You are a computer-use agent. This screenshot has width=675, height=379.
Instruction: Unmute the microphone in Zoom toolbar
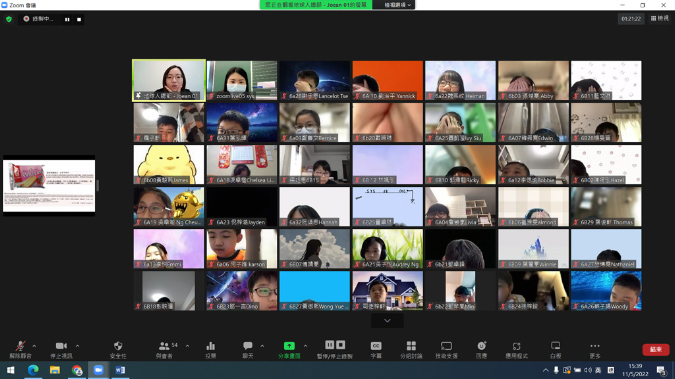(20, 349)
